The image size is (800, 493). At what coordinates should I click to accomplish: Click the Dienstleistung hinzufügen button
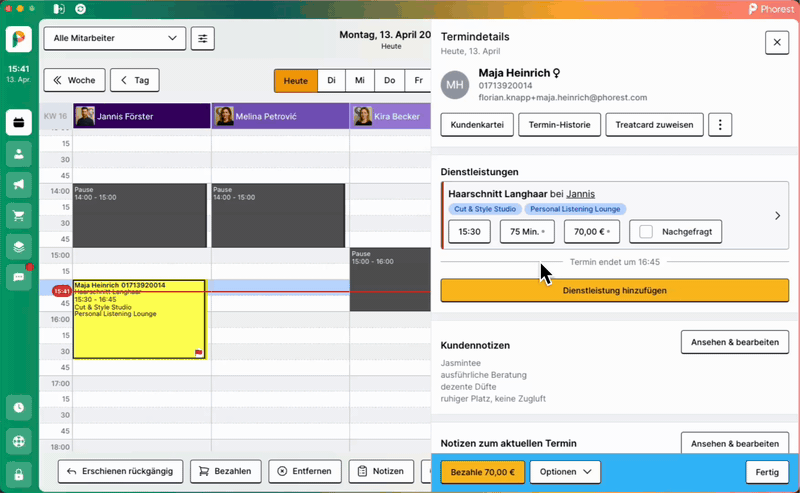(x=614, y=291)
